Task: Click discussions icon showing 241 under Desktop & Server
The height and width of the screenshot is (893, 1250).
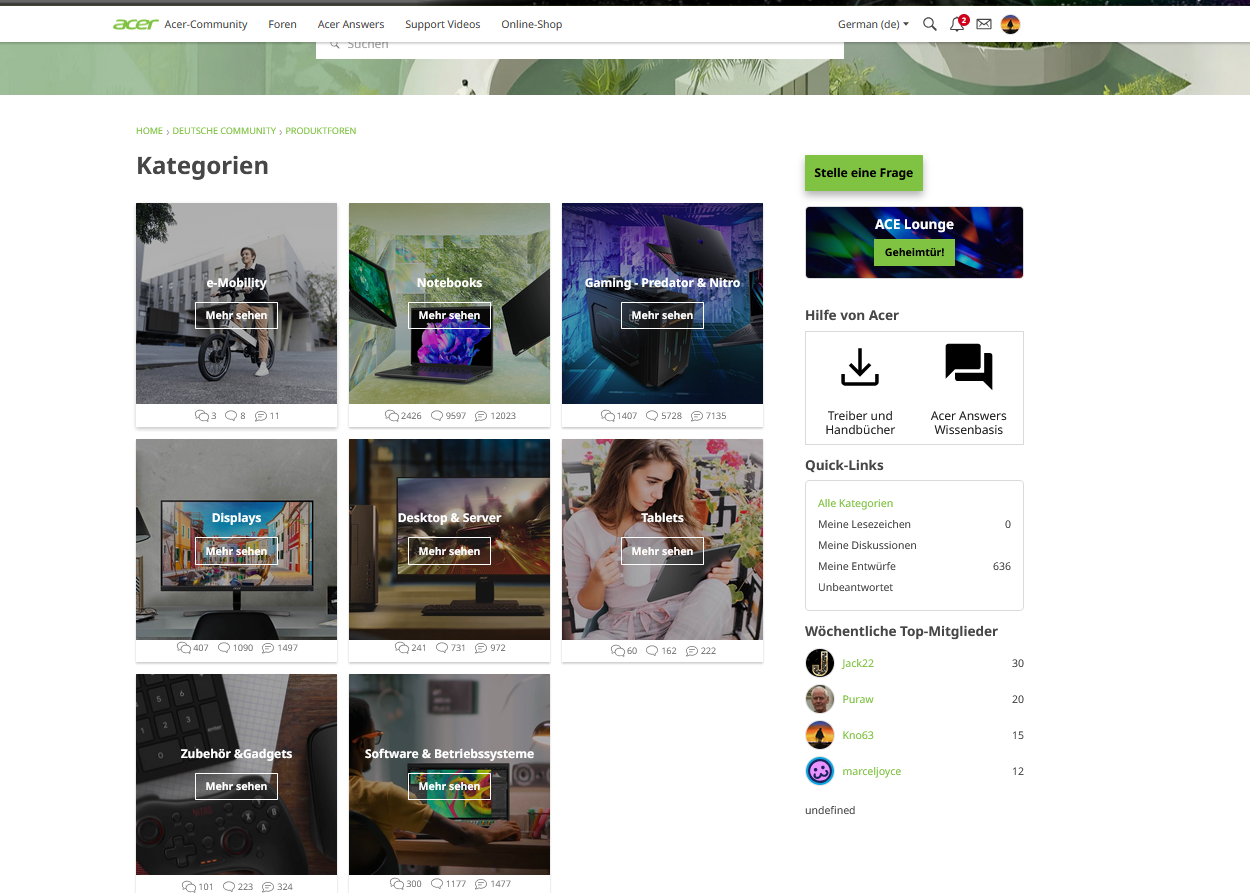Action: click(x=402, y=648)
